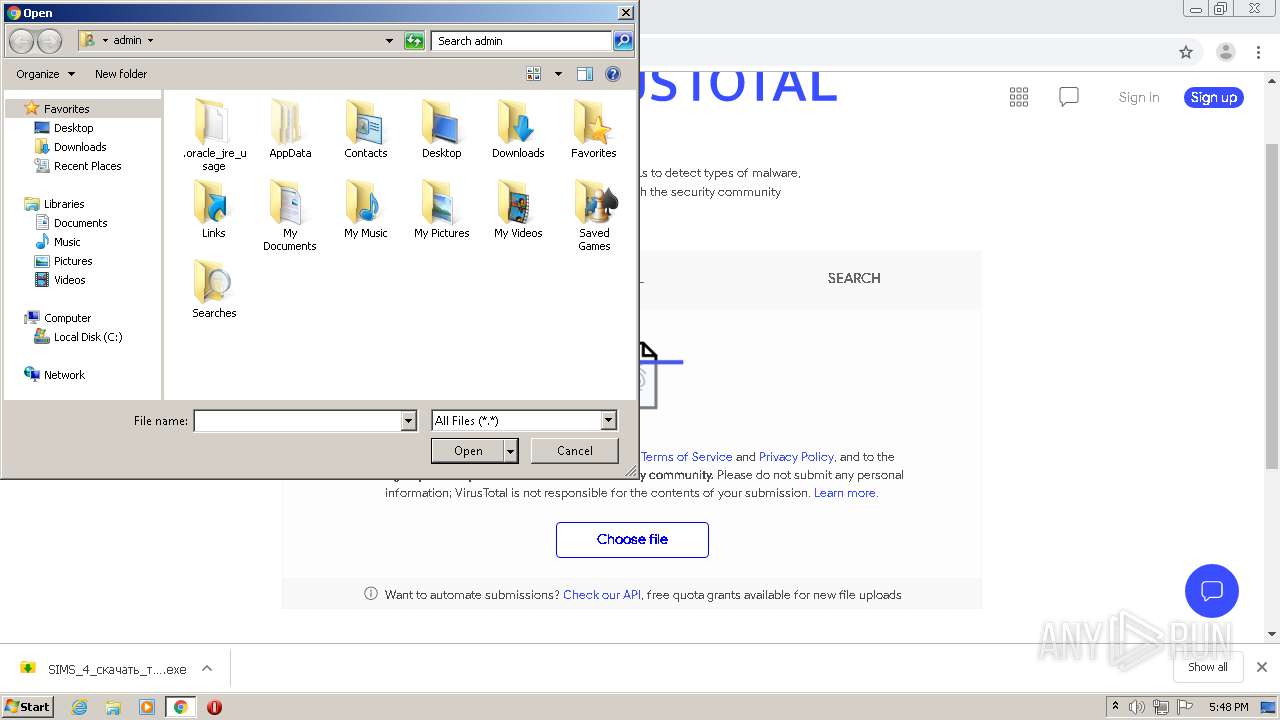Show hidden system tray icons
This screenshot has width=1280, height=720.
[x=1115, y=707]
